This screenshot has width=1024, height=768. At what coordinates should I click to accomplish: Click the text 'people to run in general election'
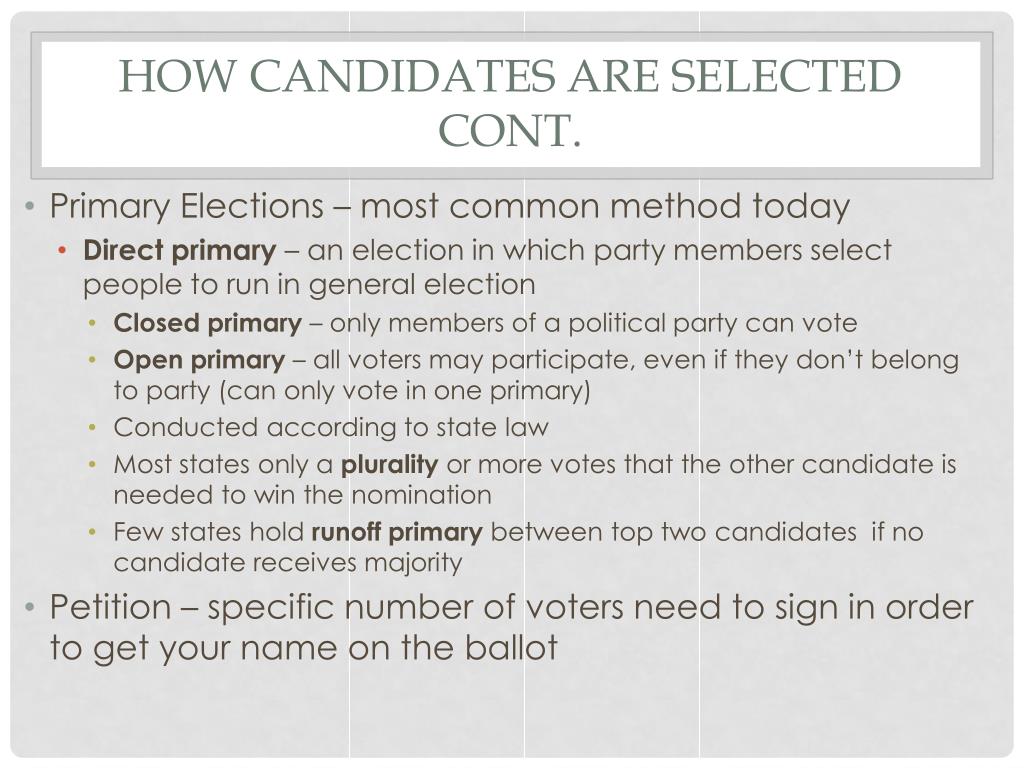point(309,285)
